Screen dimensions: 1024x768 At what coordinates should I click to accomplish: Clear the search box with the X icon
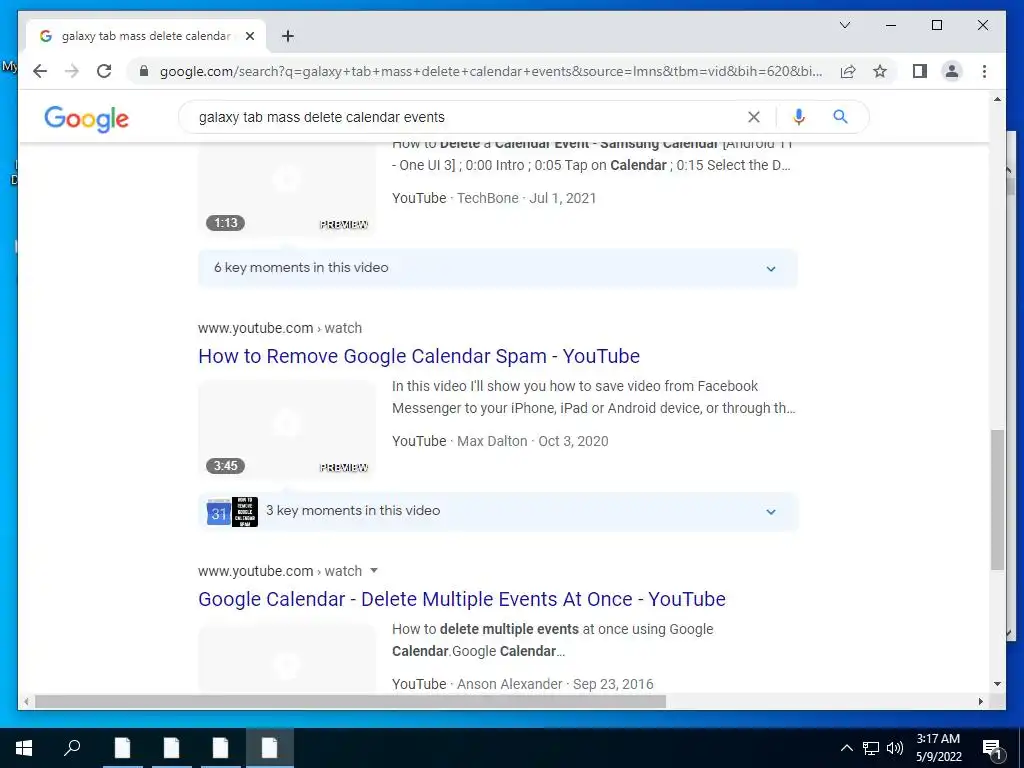tap(754, 117)
